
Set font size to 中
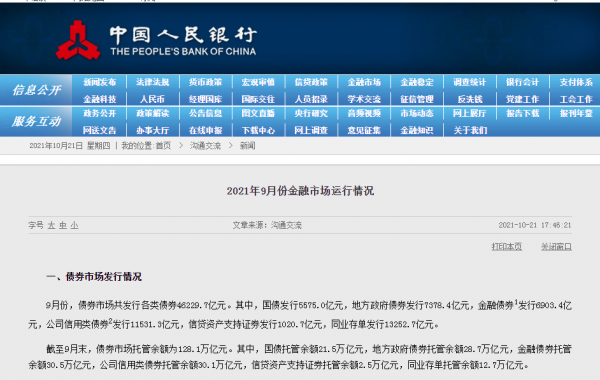point(63,225)
